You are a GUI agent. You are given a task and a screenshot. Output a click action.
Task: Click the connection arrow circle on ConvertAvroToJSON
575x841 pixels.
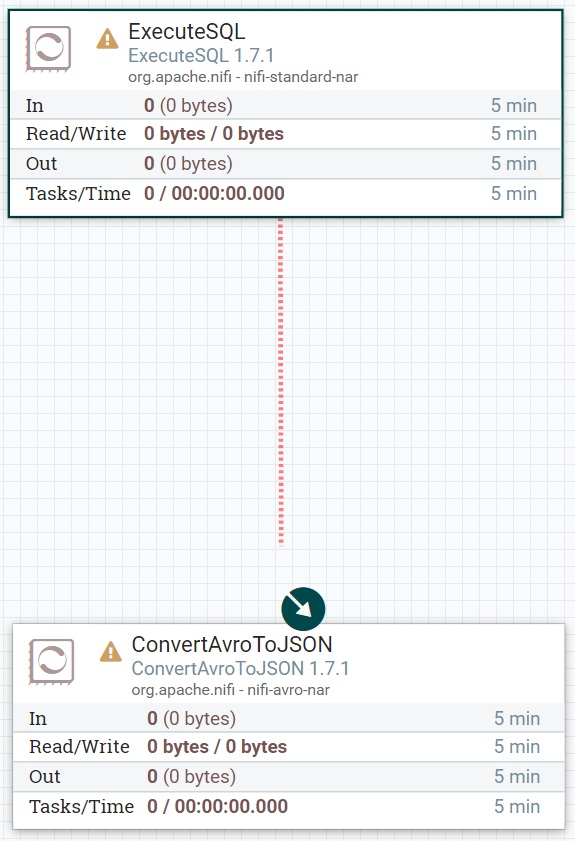pos(303,609)
